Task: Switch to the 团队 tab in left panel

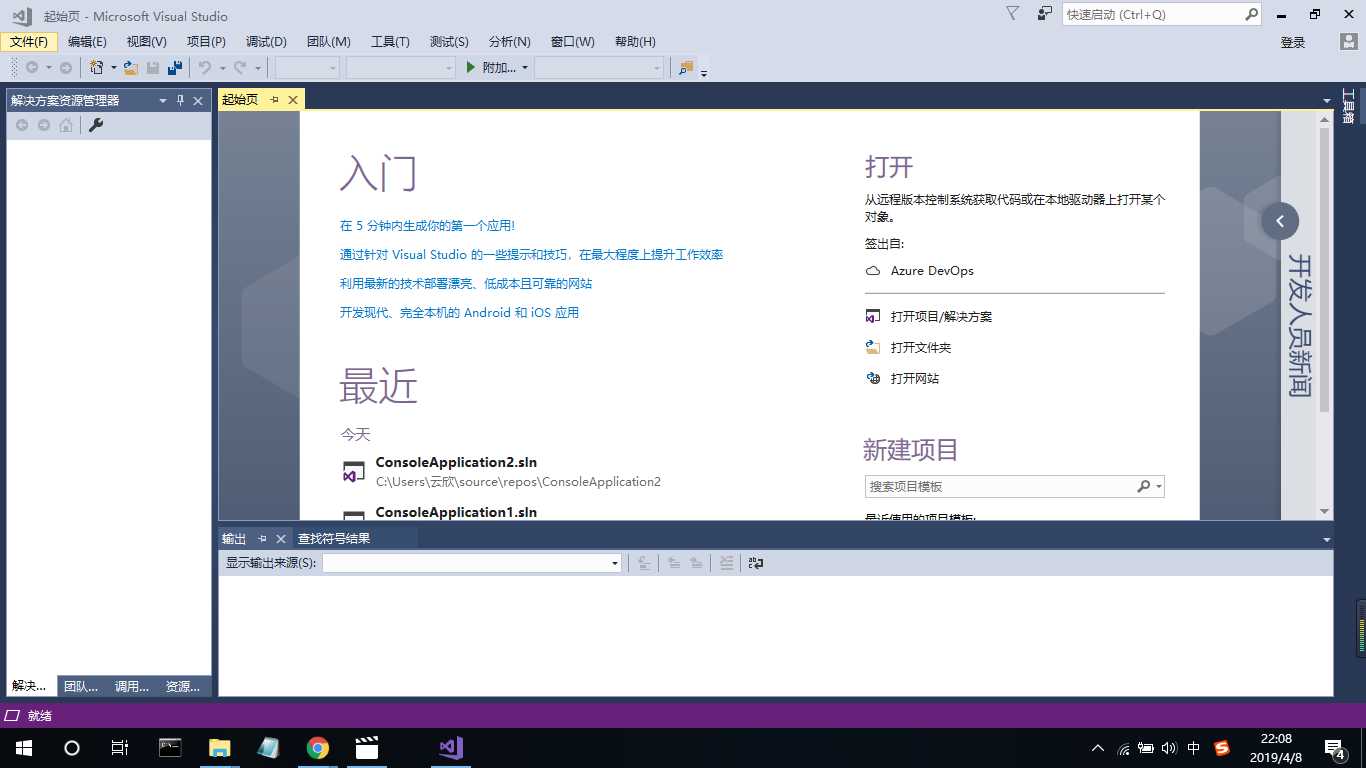Action: (81, 686)
